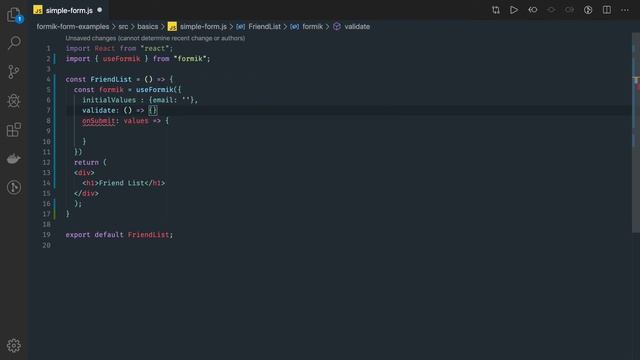Click unsaved dot on simple-form.js tab
Image resolution: width=640 pixels, height=360 pixels.
(x=100, y=10)
